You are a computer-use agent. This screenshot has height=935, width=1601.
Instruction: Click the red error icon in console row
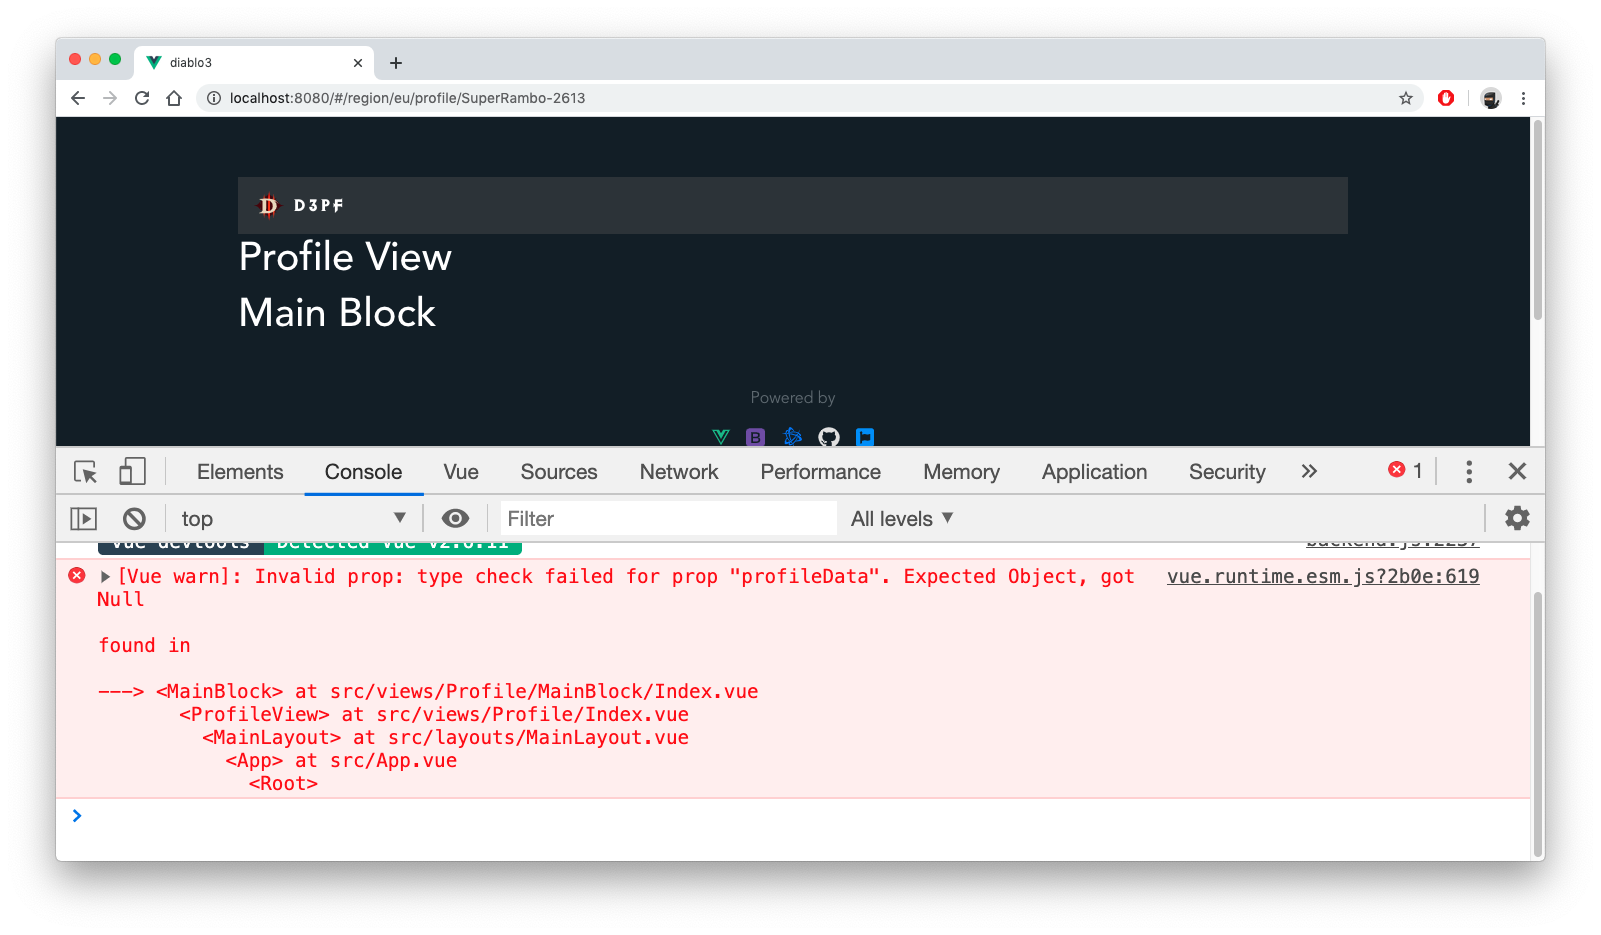(x=77, y=575)
